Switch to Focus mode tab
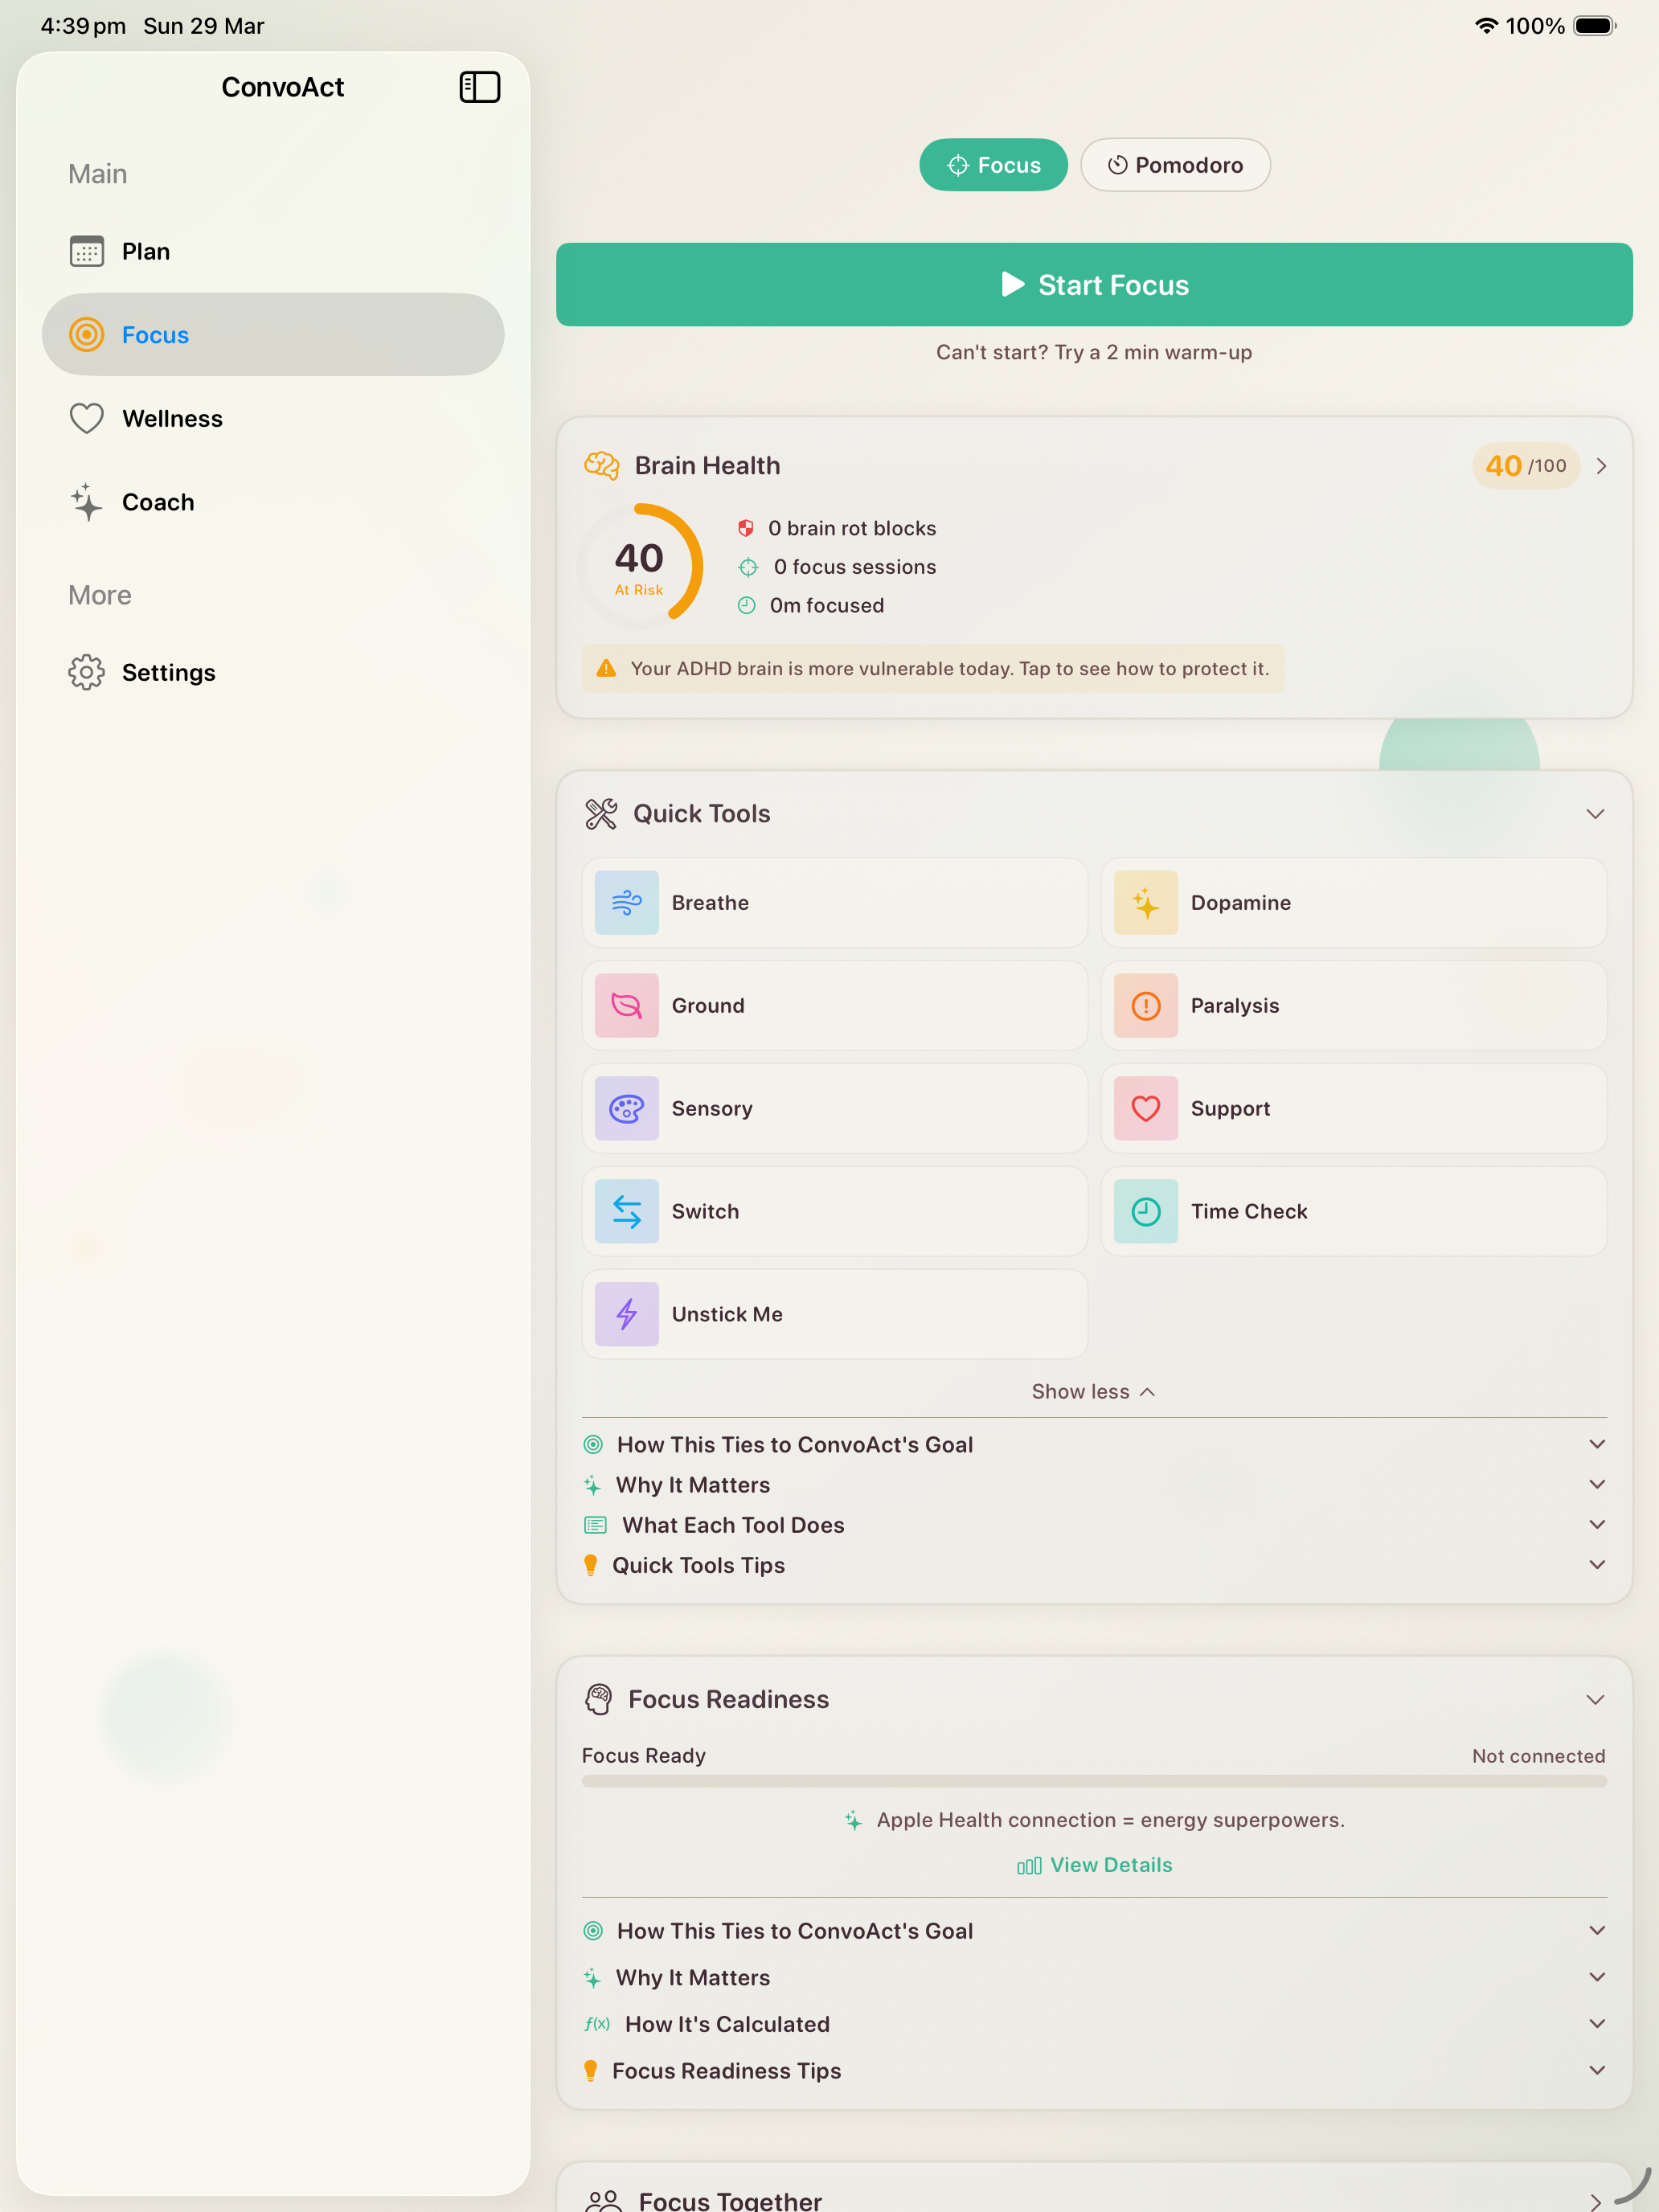Screen dimensions: 1659x2212 point(993,165)
